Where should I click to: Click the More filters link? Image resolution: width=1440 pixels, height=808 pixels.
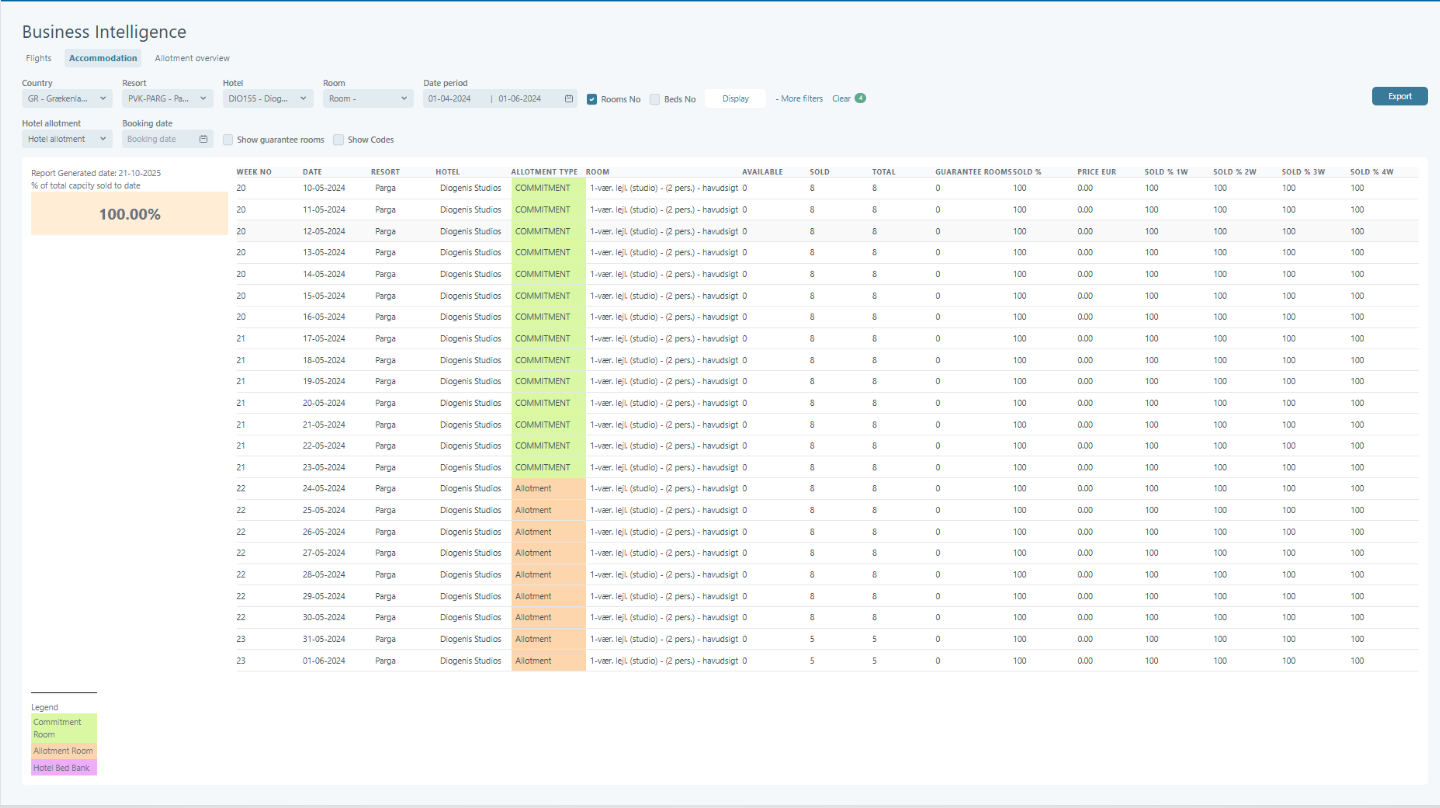pos(800,99)
